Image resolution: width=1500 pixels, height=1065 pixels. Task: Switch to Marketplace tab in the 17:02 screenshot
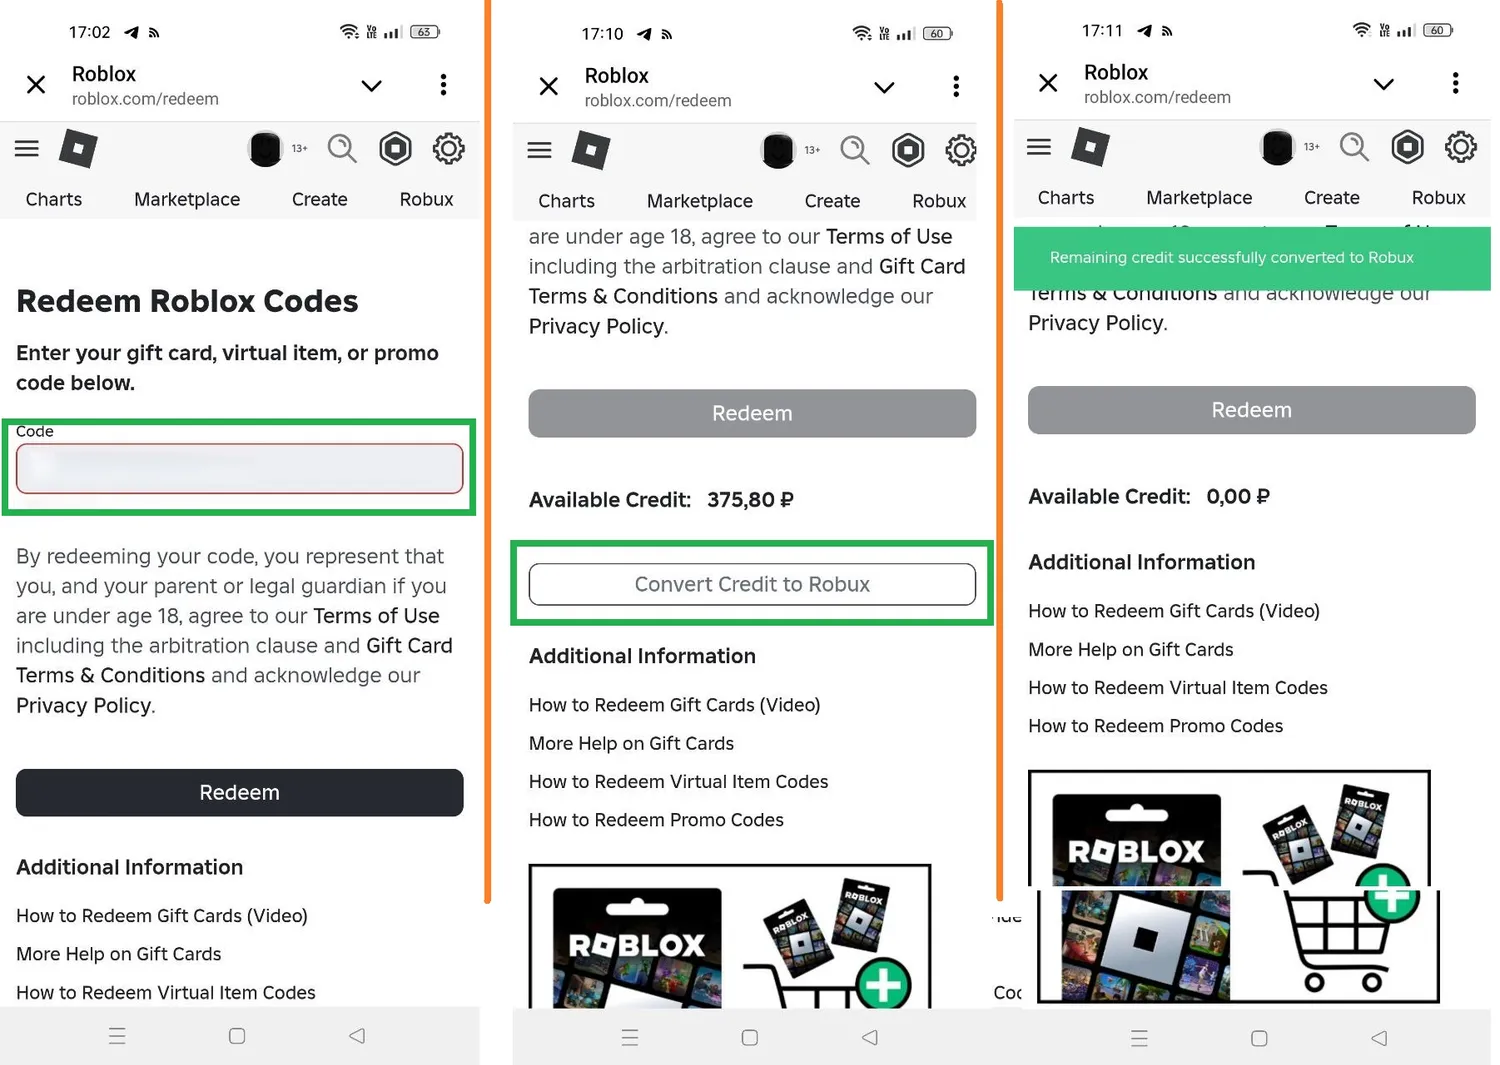(x=187, y=199)
